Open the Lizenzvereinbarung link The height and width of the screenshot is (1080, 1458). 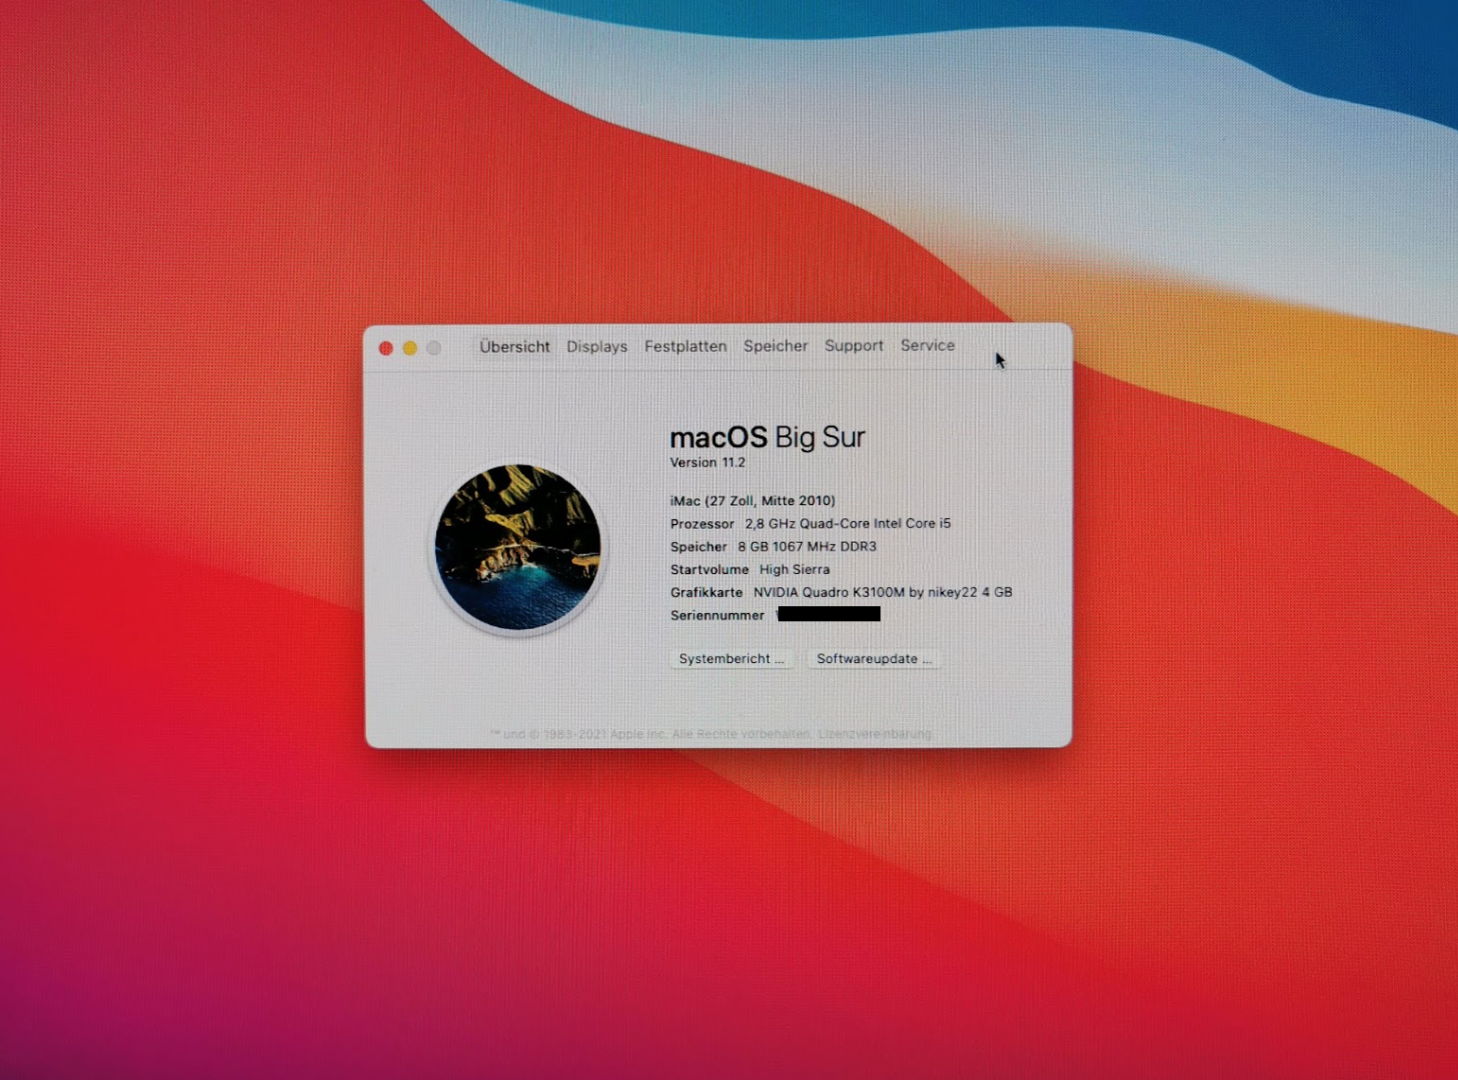874,734
